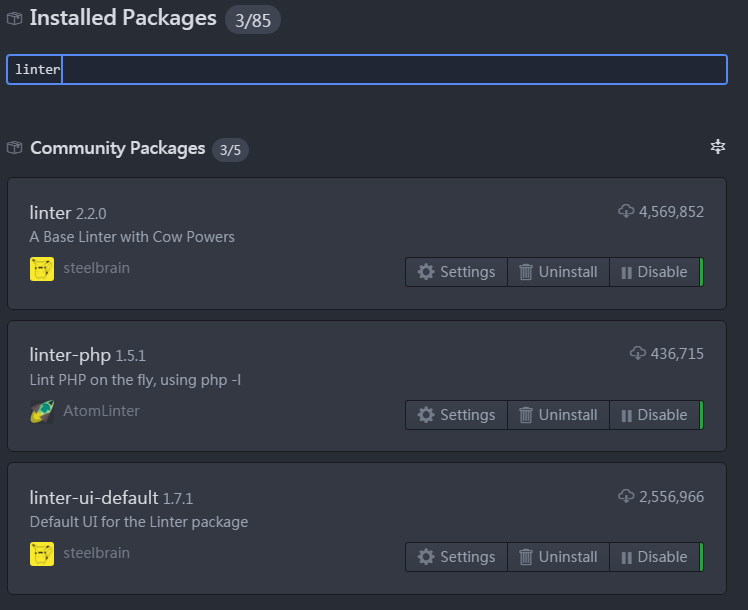The image size is (748, 610).
Task: Disable the linter-php package
Action: 654,415
